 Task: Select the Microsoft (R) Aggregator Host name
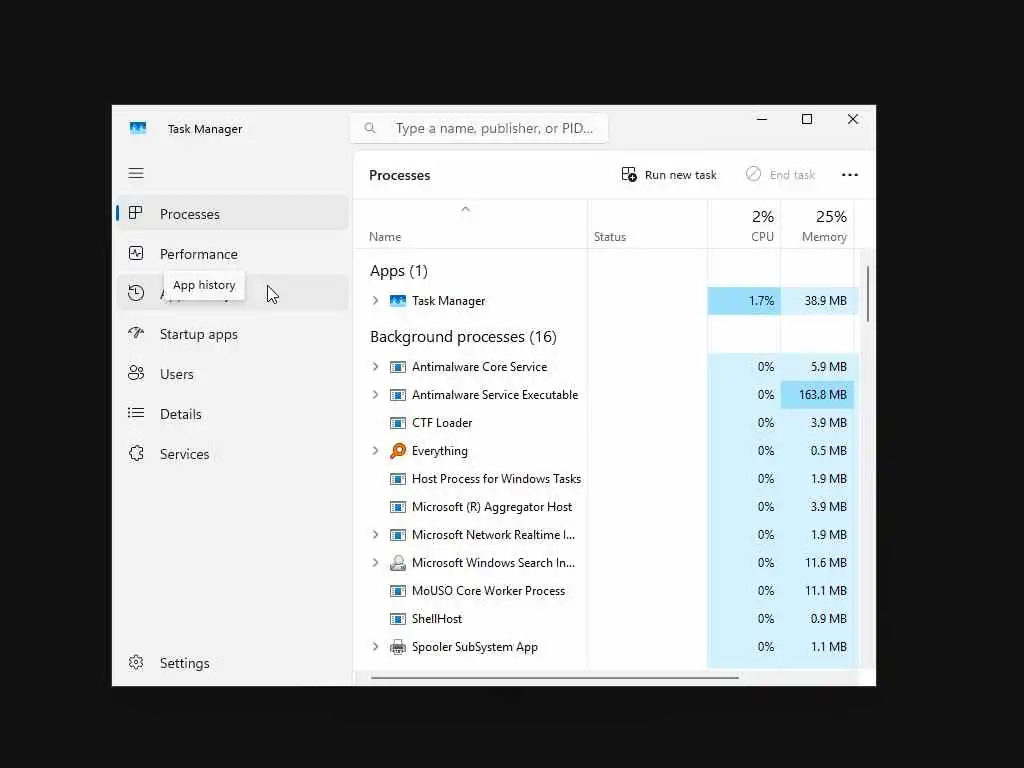(x=491, y=507)
